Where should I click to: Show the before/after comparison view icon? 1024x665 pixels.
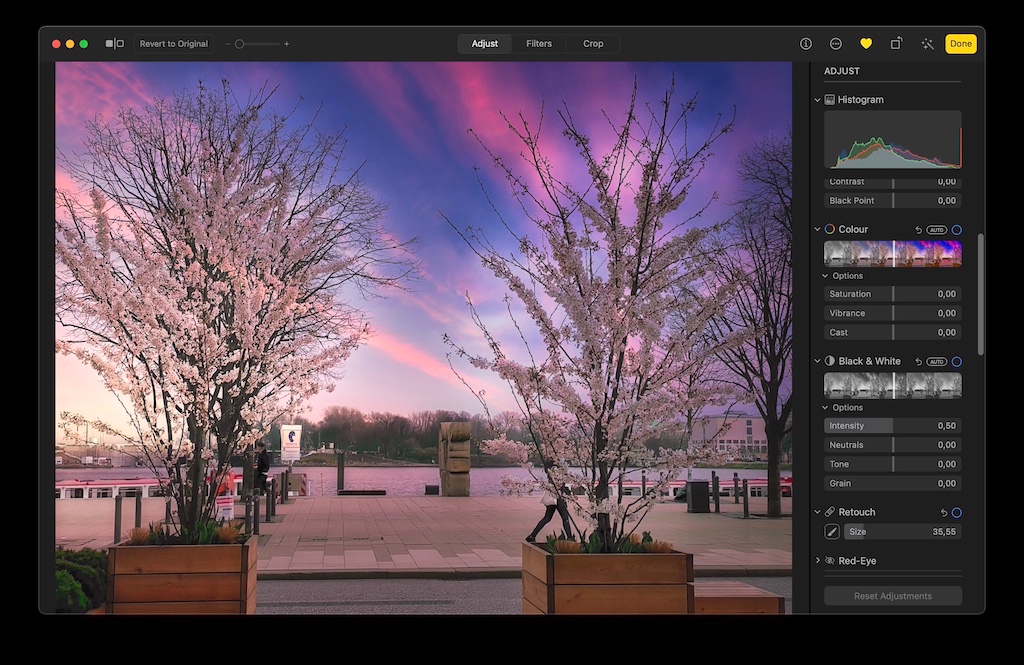[x=115, y=44]
